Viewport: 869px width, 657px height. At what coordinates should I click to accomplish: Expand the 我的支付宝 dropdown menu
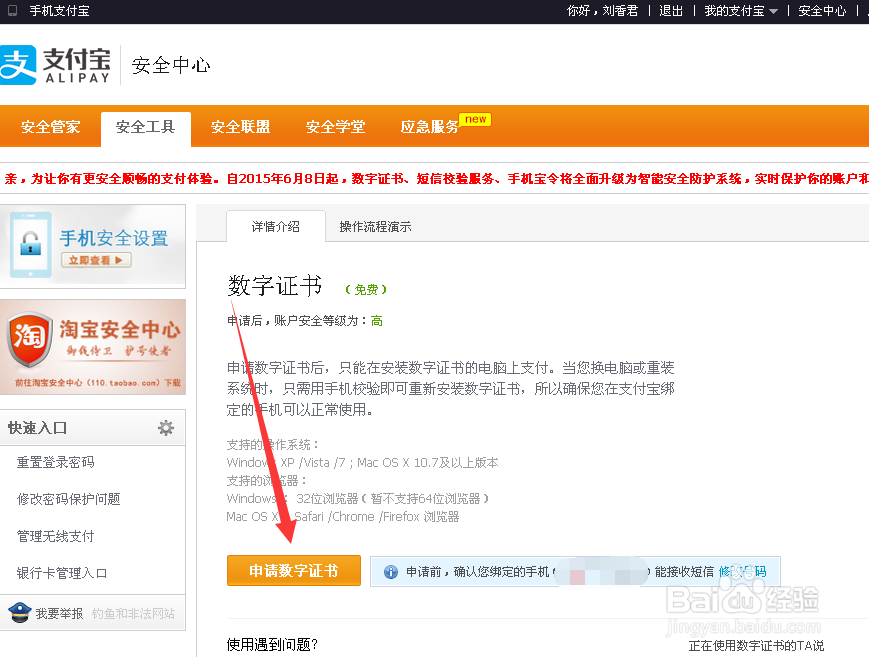coord(740,11)
